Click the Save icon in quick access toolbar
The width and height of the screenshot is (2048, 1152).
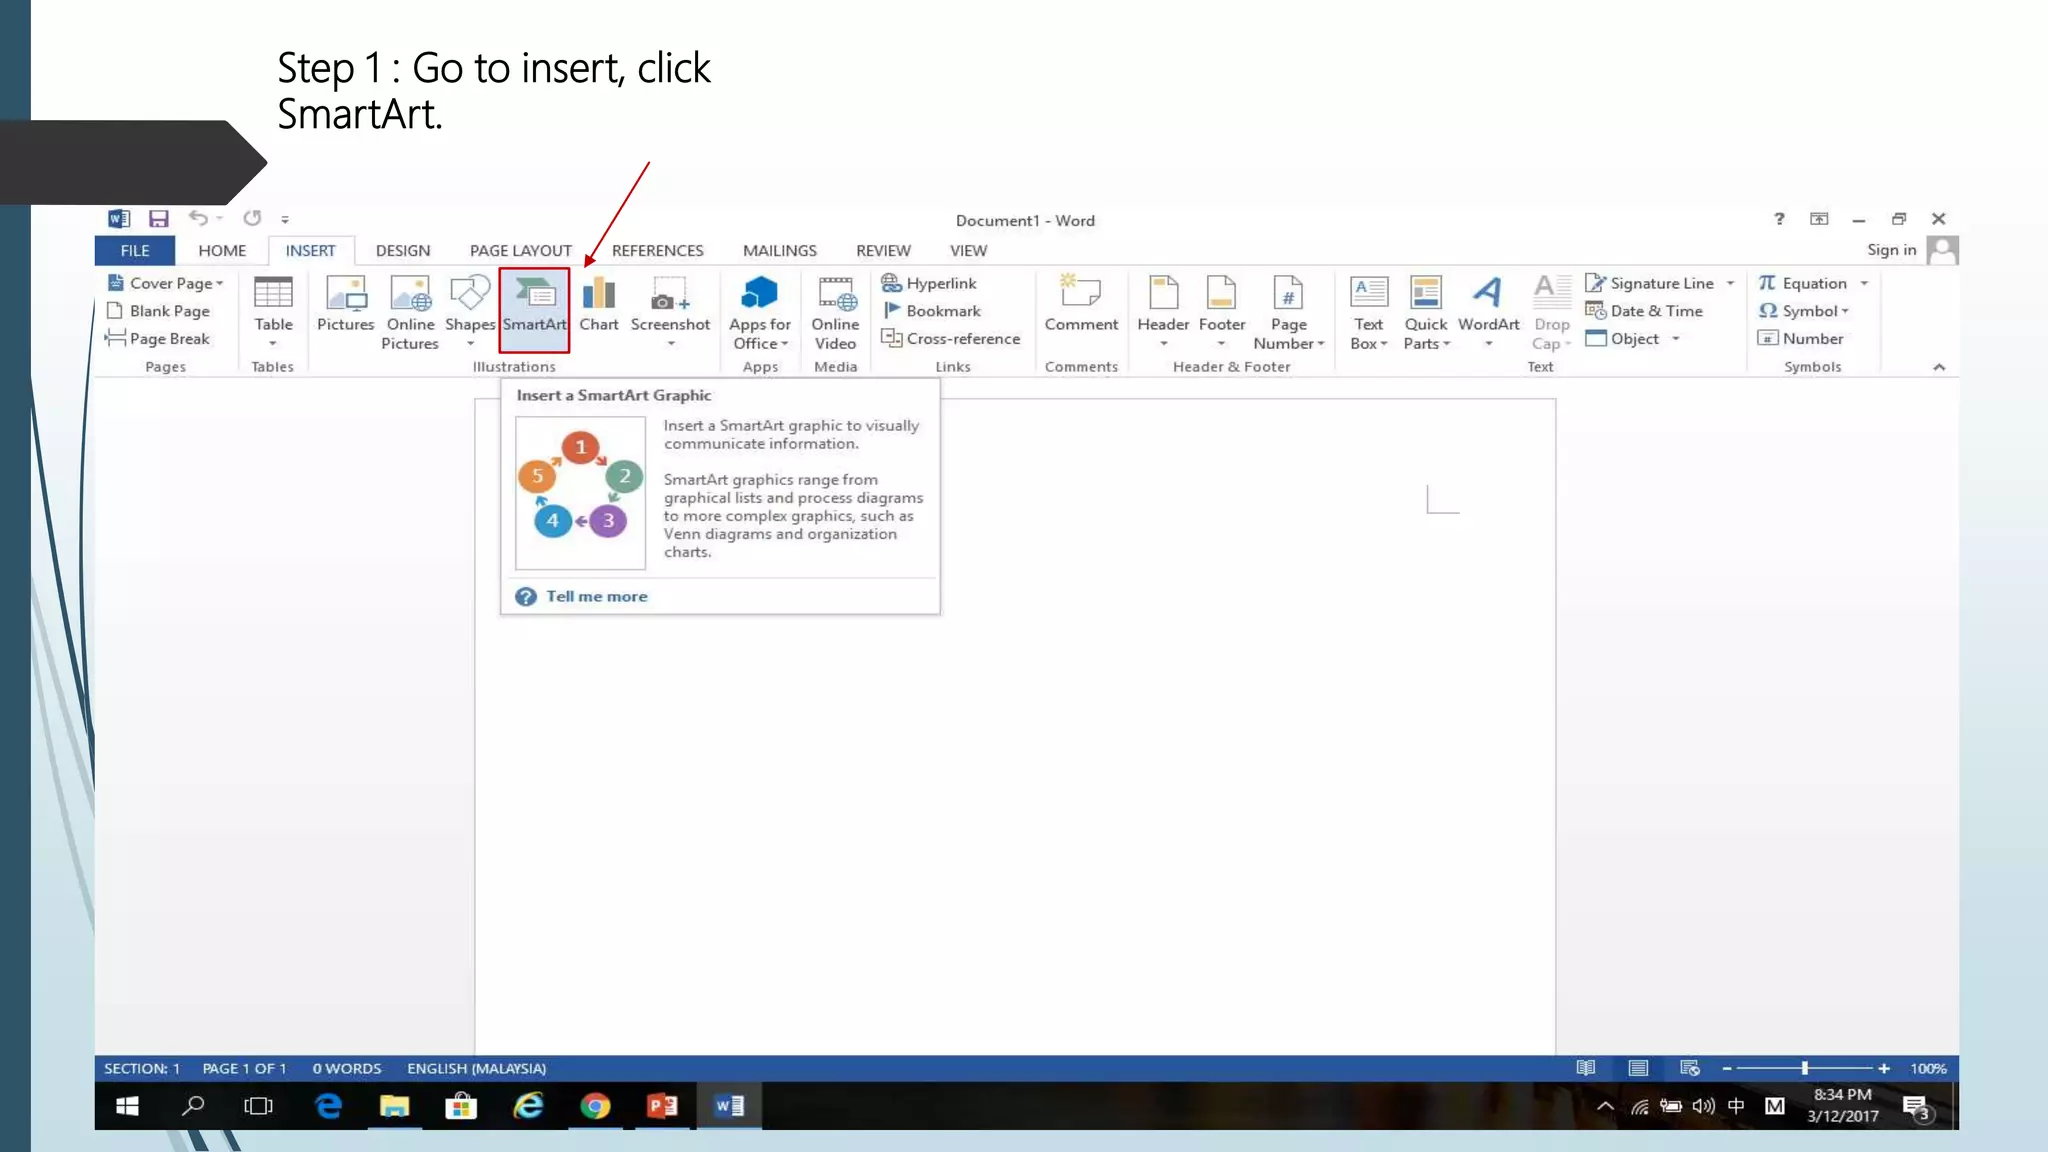coord(158,219)
